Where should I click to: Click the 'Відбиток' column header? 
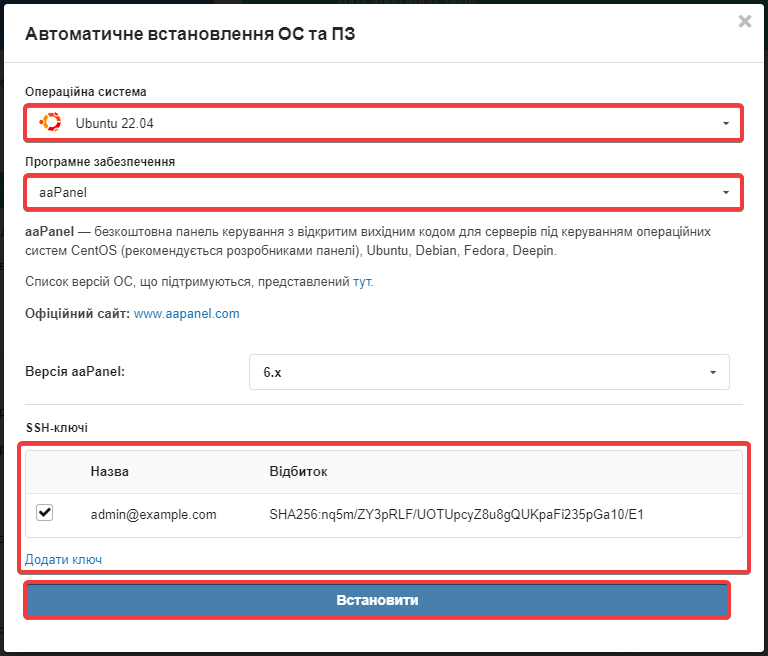[x=298, y=471]
